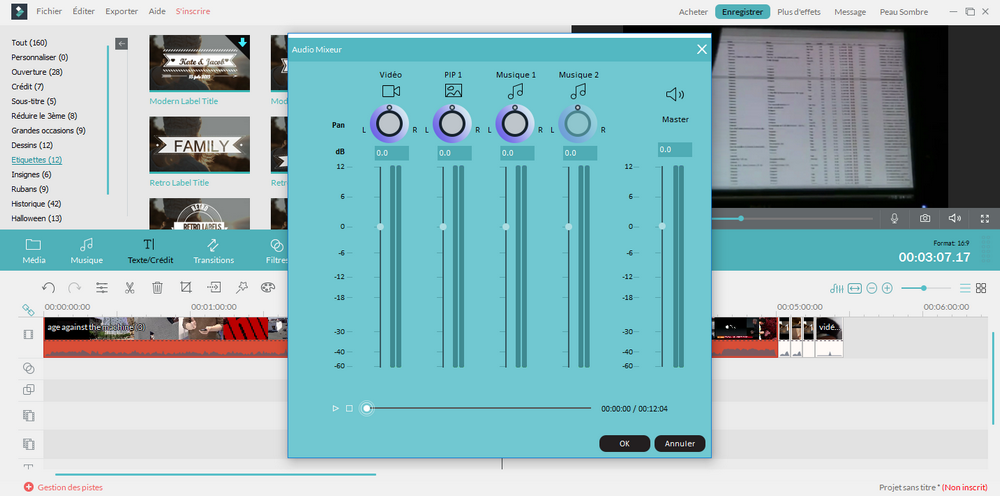Image resolution: width=1000 pixels, height=496 pixels.
Task: Click the microphone voiceover icon under preview
Action: click(895, 218)
